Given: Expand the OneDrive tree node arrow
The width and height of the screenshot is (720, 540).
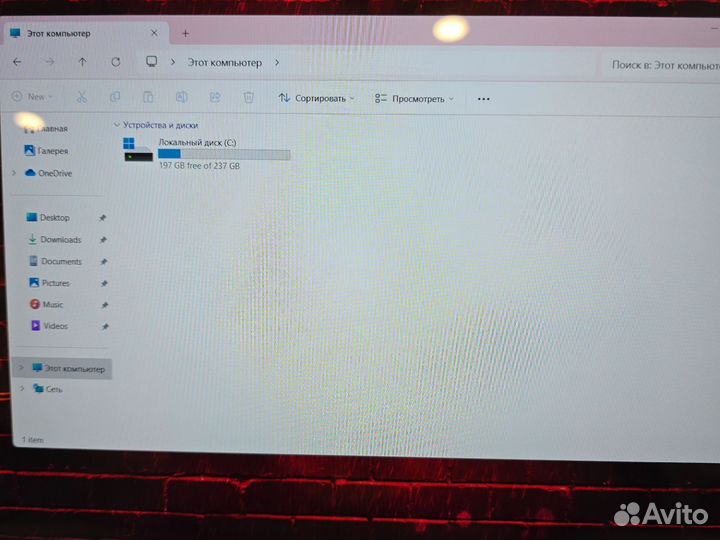Looking at the screenshot, I should click(14, 173).
